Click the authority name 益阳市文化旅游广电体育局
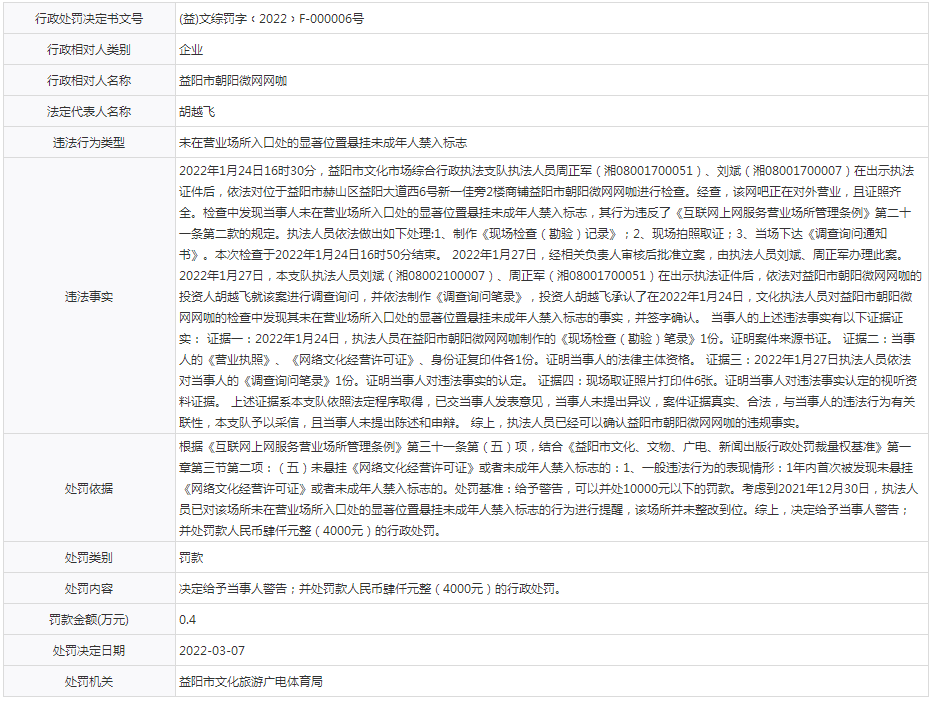This screenshot has height=701, width=933. coord(251,682)
